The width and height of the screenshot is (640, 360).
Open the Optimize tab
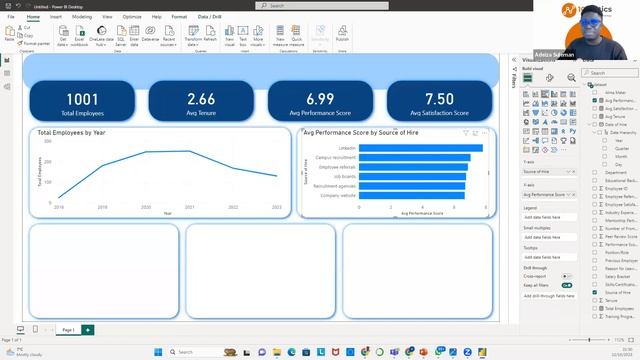click(x=132, y=17)
